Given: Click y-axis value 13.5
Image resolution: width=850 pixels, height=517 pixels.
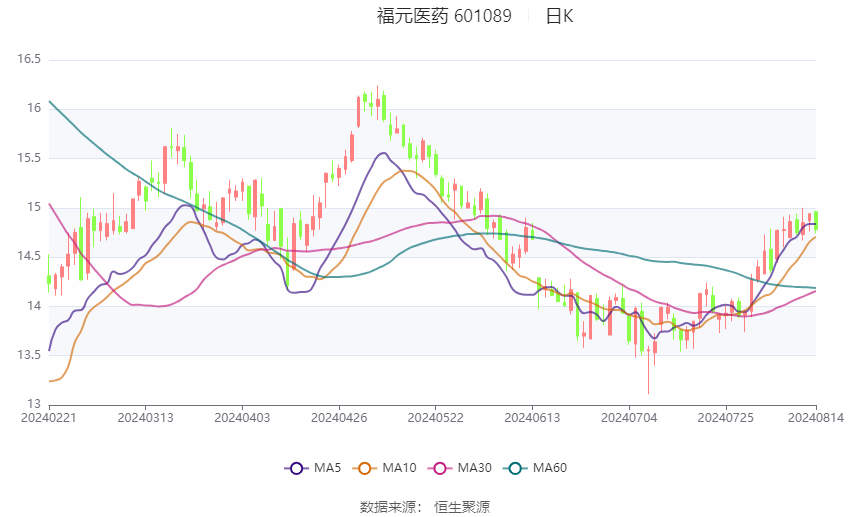Looking at the screenshot, I should pos(29,355).
